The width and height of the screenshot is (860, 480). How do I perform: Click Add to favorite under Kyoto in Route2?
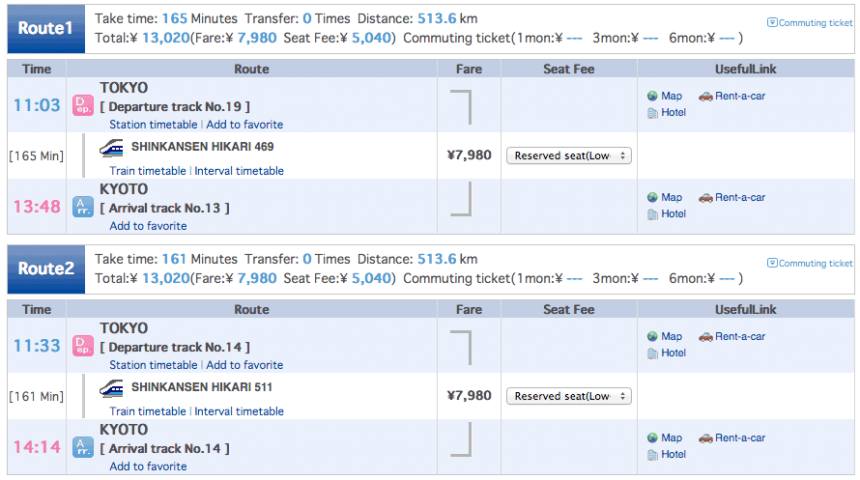click(x=148, y=466)
